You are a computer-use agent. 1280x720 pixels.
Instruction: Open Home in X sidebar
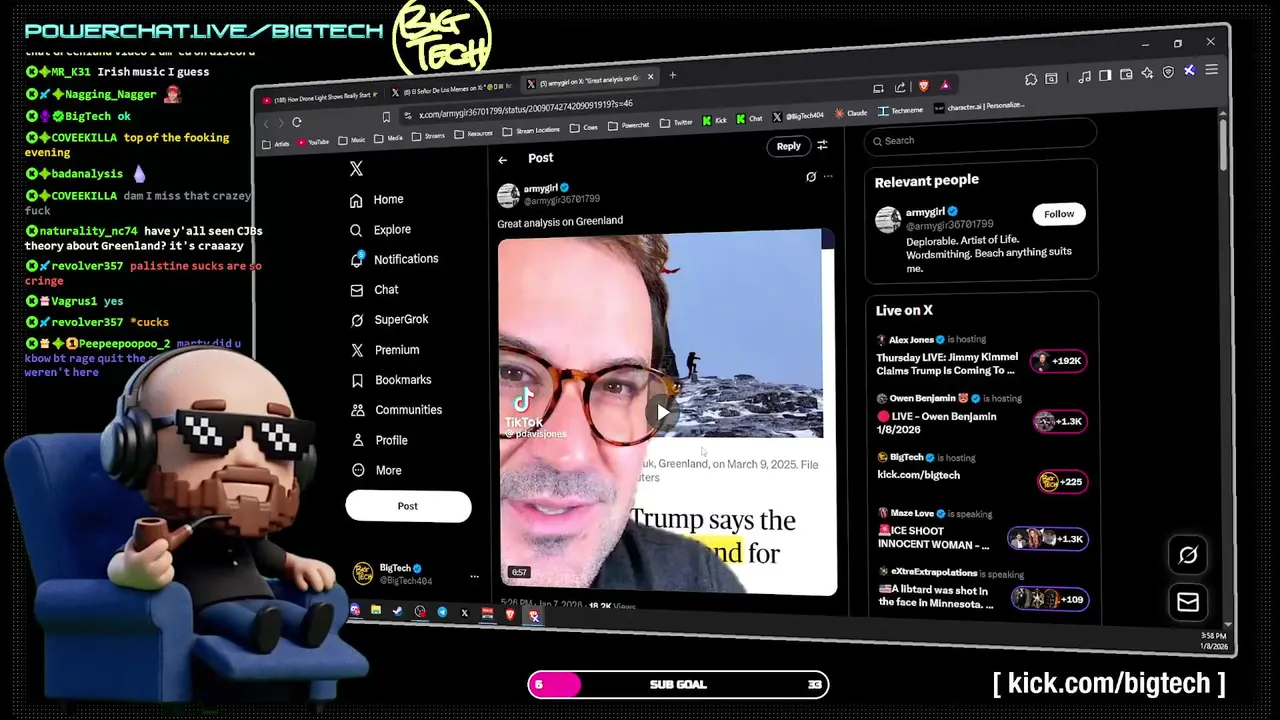pos(377,199)
